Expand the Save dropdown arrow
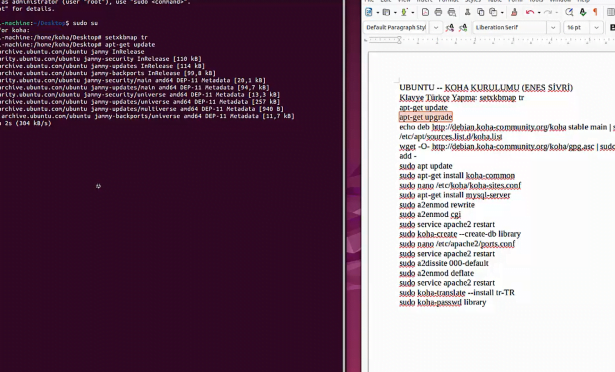The width and height of the screenshot is (615, 372). 413,13
